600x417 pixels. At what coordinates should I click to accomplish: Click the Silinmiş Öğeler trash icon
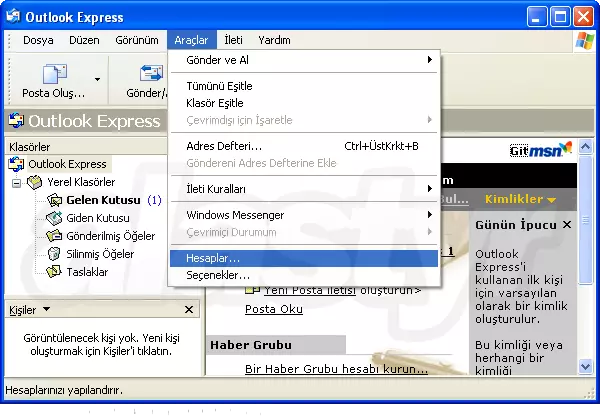point(54,254)
